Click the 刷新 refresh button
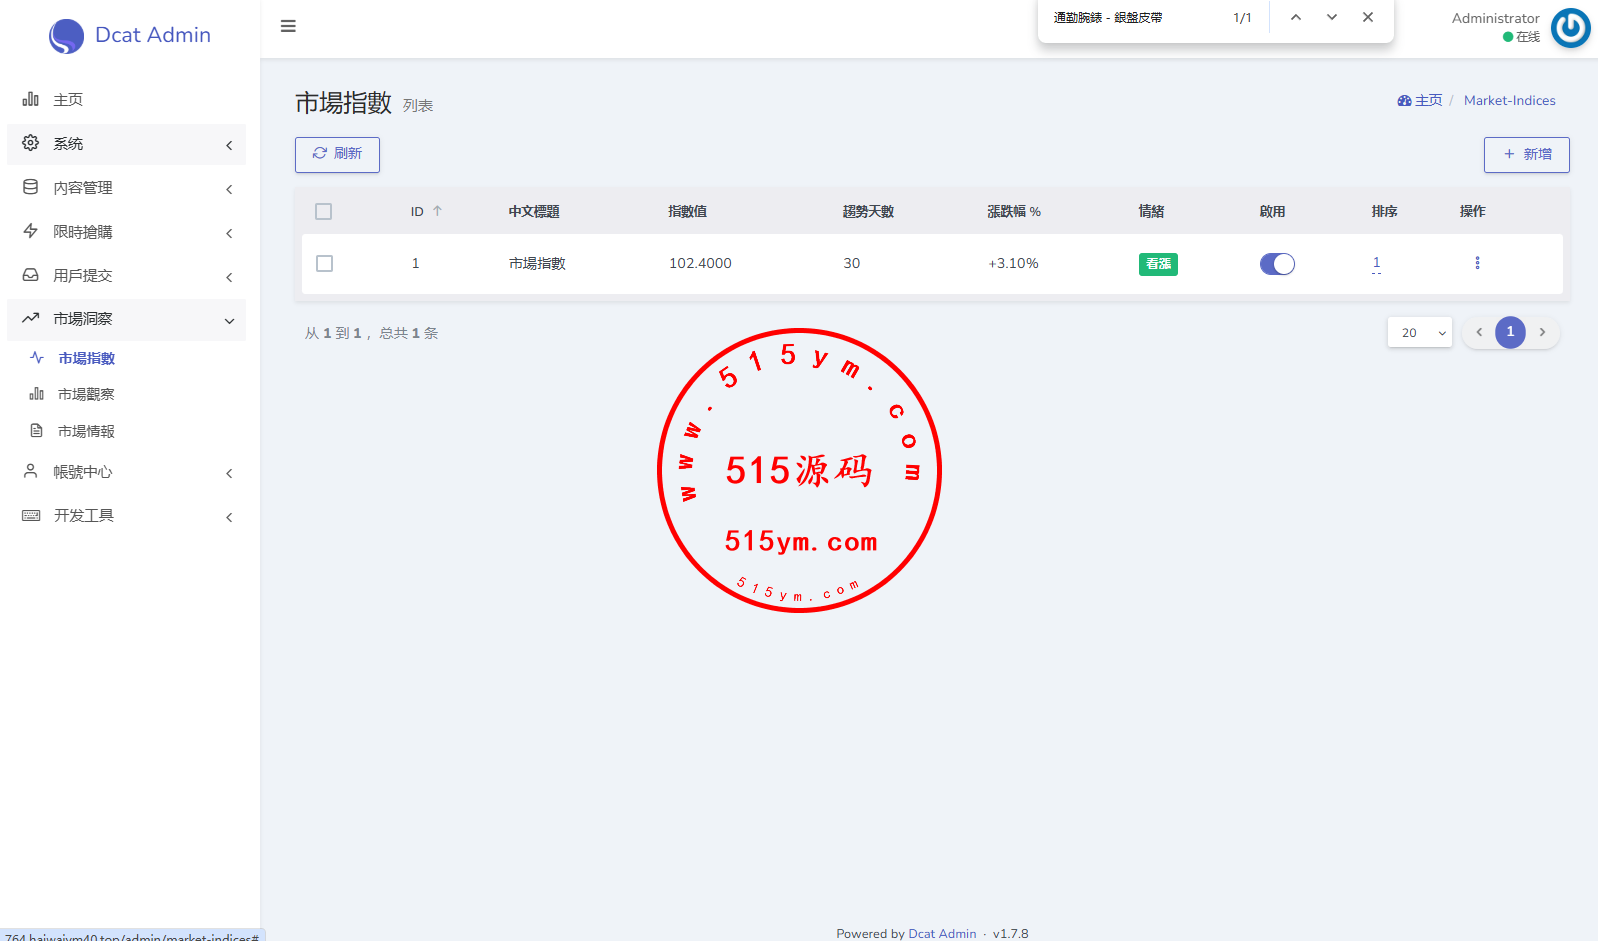The width and height of the screenshot is (1598, 941). 337,154
